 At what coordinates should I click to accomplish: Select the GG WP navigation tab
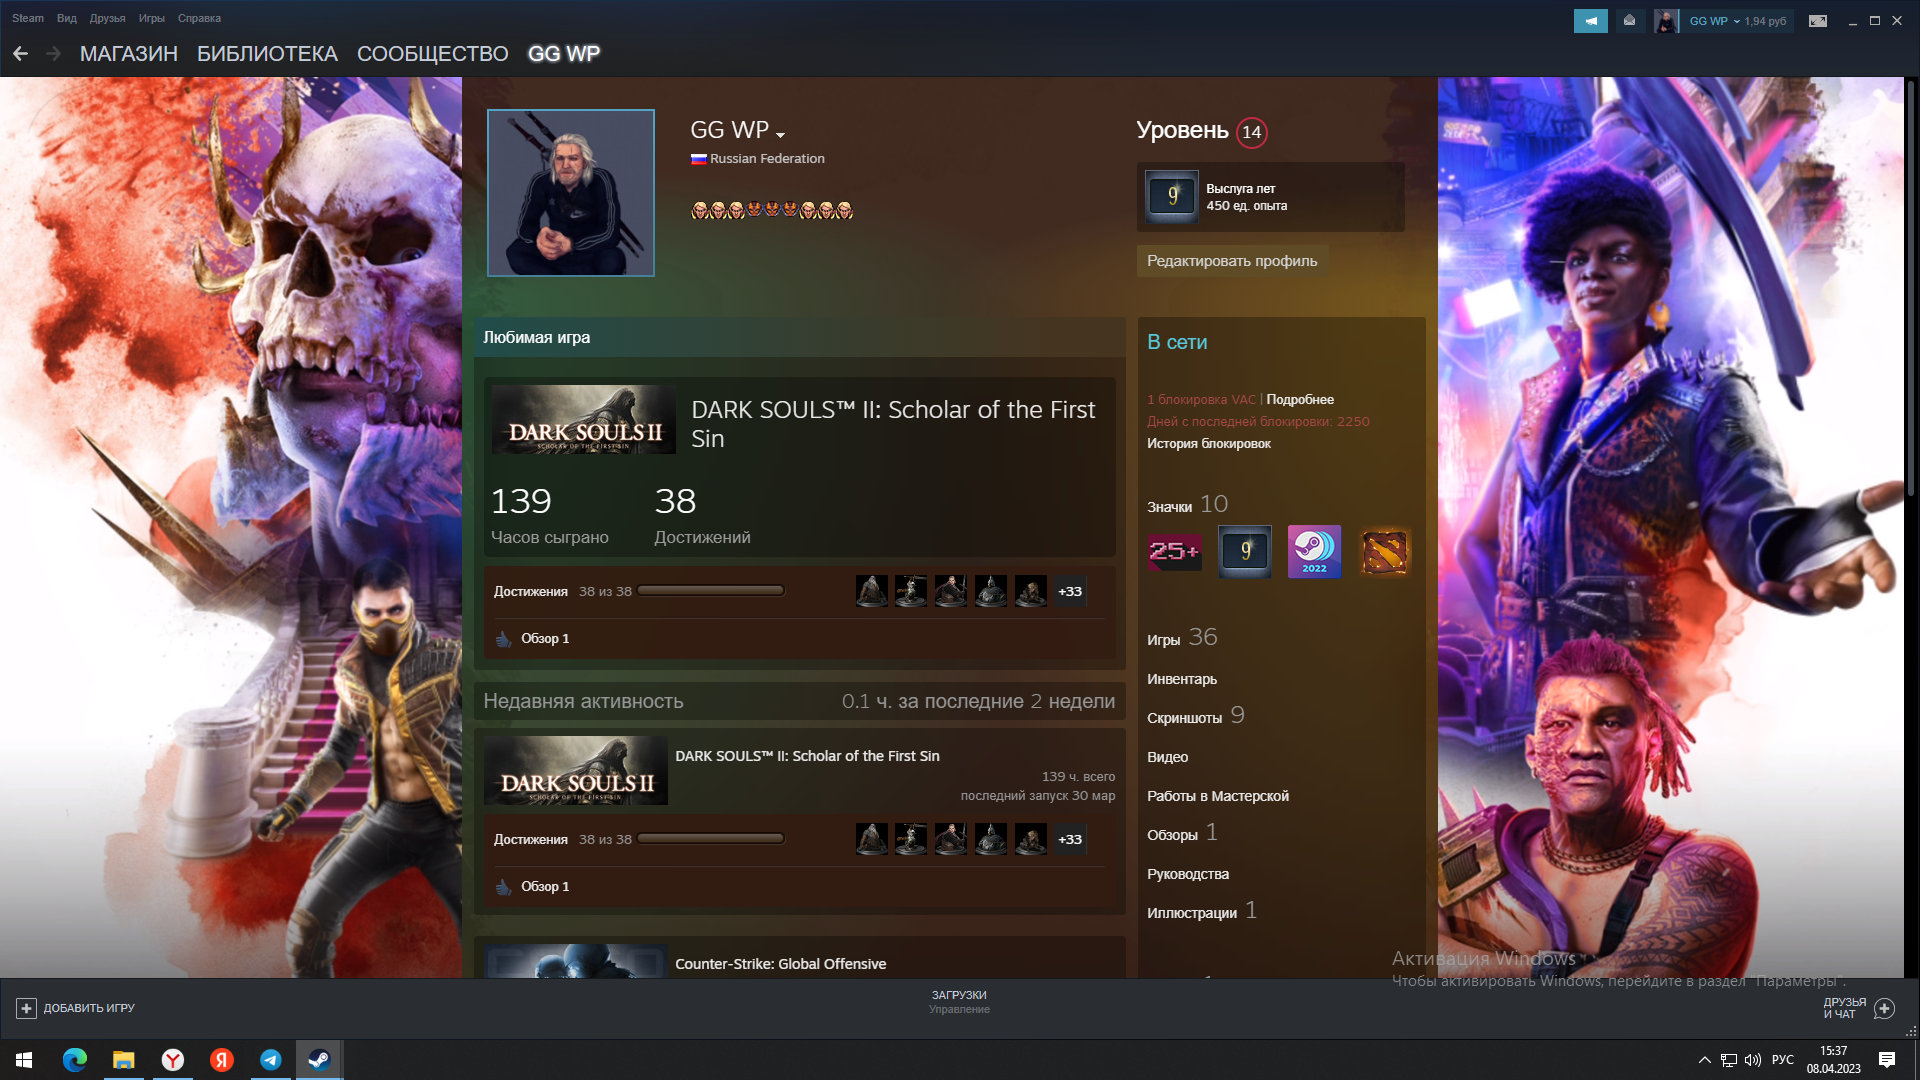[x=564, y=54]
